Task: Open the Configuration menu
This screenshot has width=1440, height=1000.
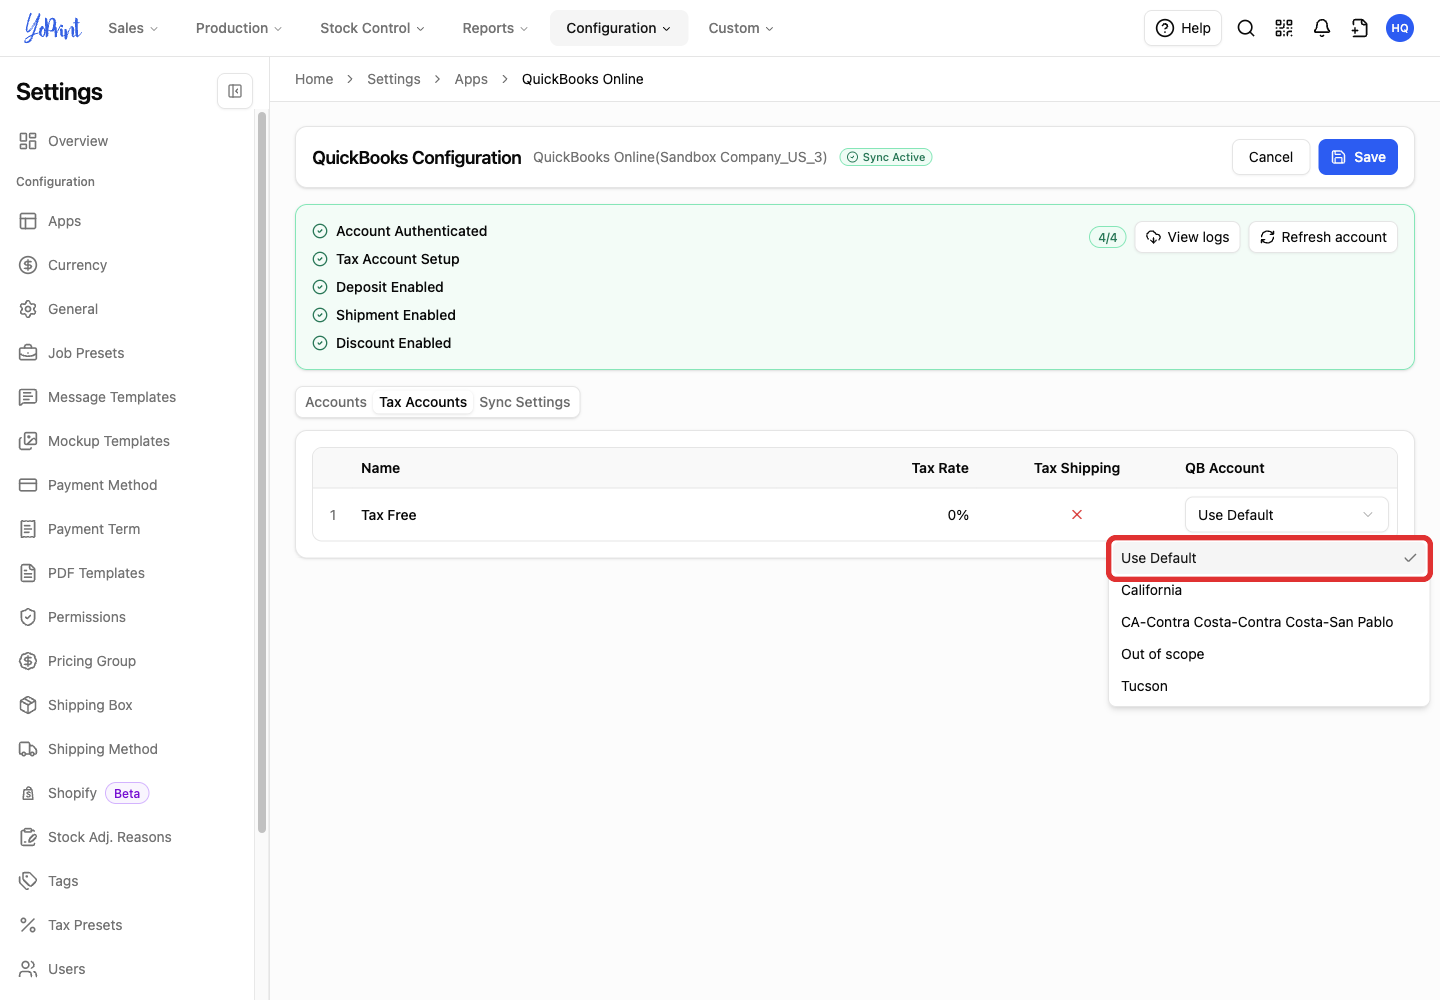Action: [x=619, y=28]
